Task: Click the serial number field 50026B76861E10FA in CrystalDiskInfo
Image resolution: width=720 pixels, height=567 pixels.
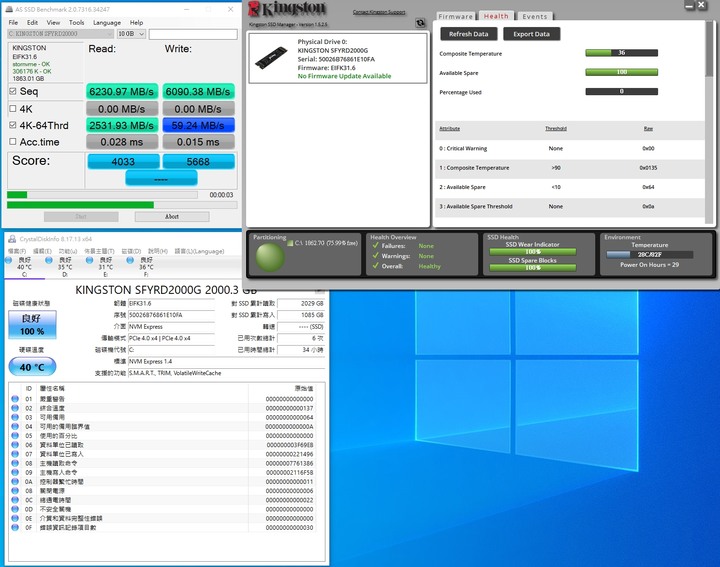Action: pos(171,315)
